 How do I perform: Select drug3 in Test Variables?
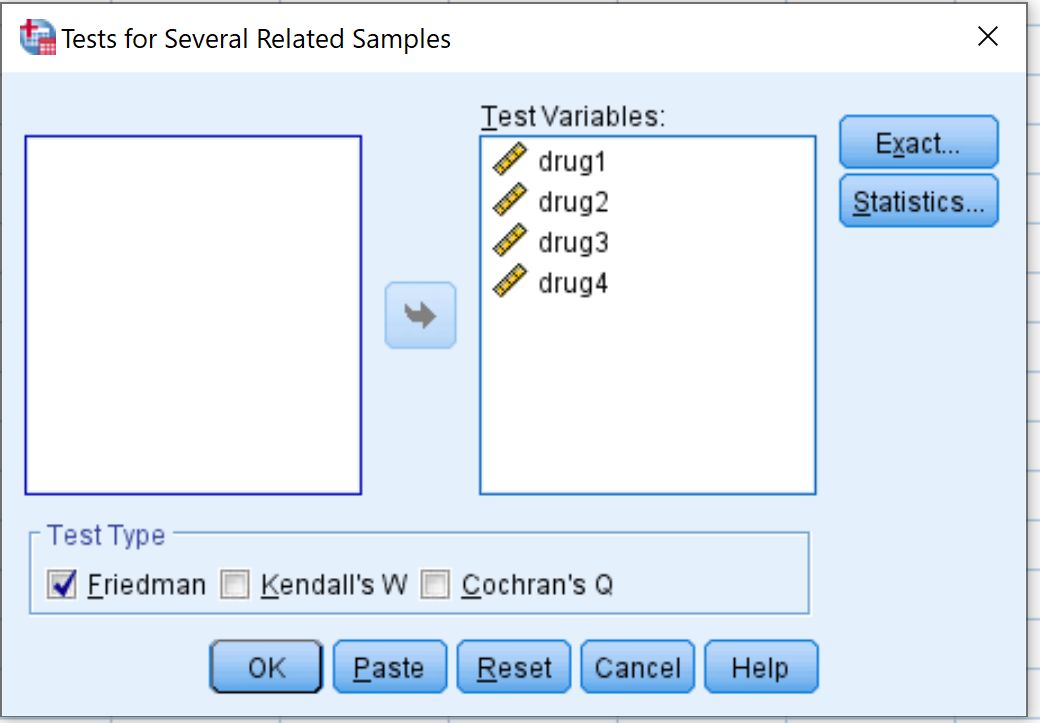pyautogui.click(x=647, y=241)
